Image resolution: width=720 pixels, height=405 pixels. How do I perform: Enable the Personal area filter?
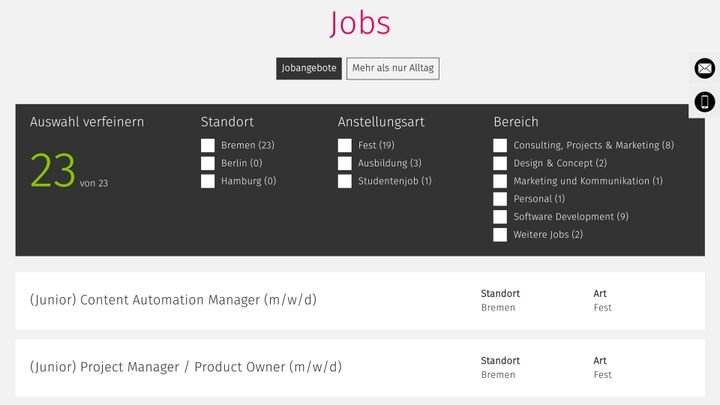[500, 199]
